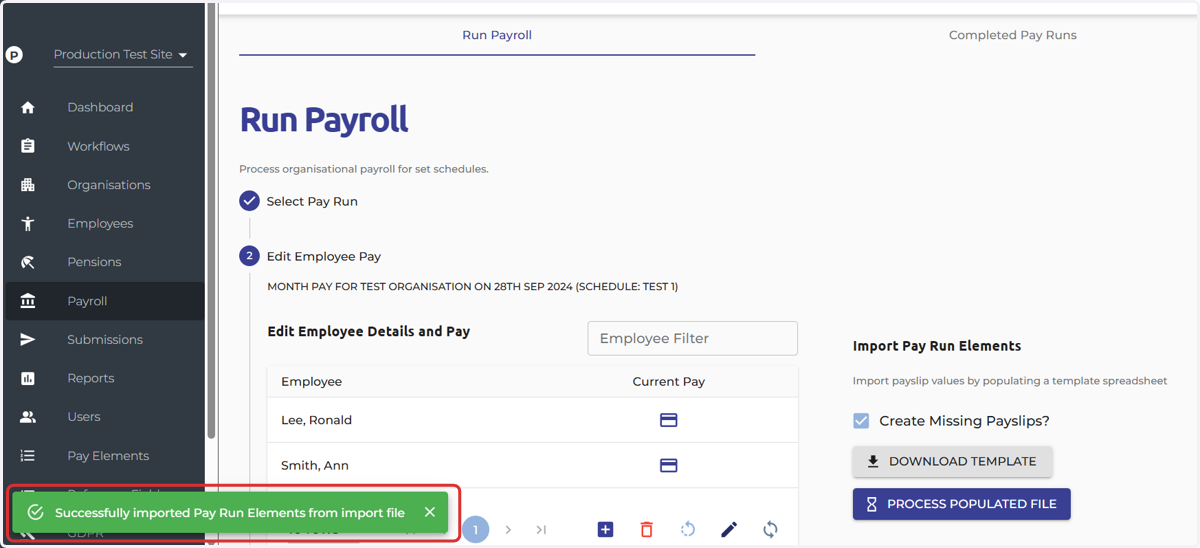Open Workflows from the sidebar menu
The height and width of the screenshot is (548, 1200).
98,146
